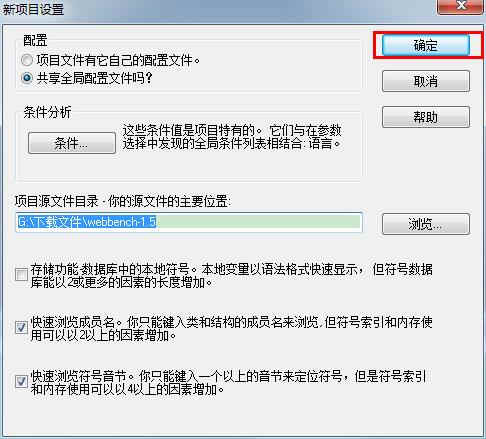
Task: Open the 条件... conditions dialog
Action: pos(72,143)
